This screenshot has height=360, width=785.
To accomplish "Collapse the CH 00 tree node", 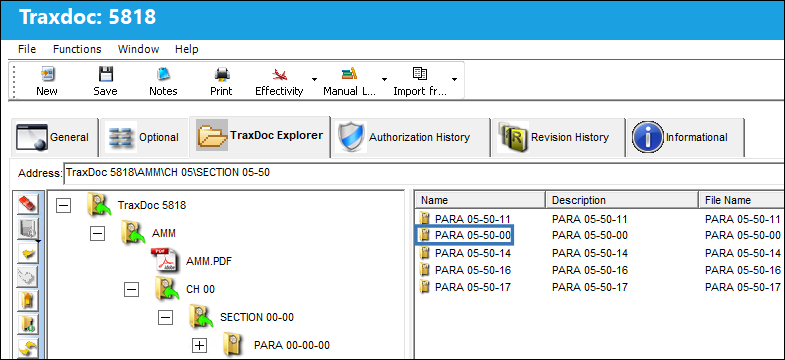I will [x=131, y=289].
